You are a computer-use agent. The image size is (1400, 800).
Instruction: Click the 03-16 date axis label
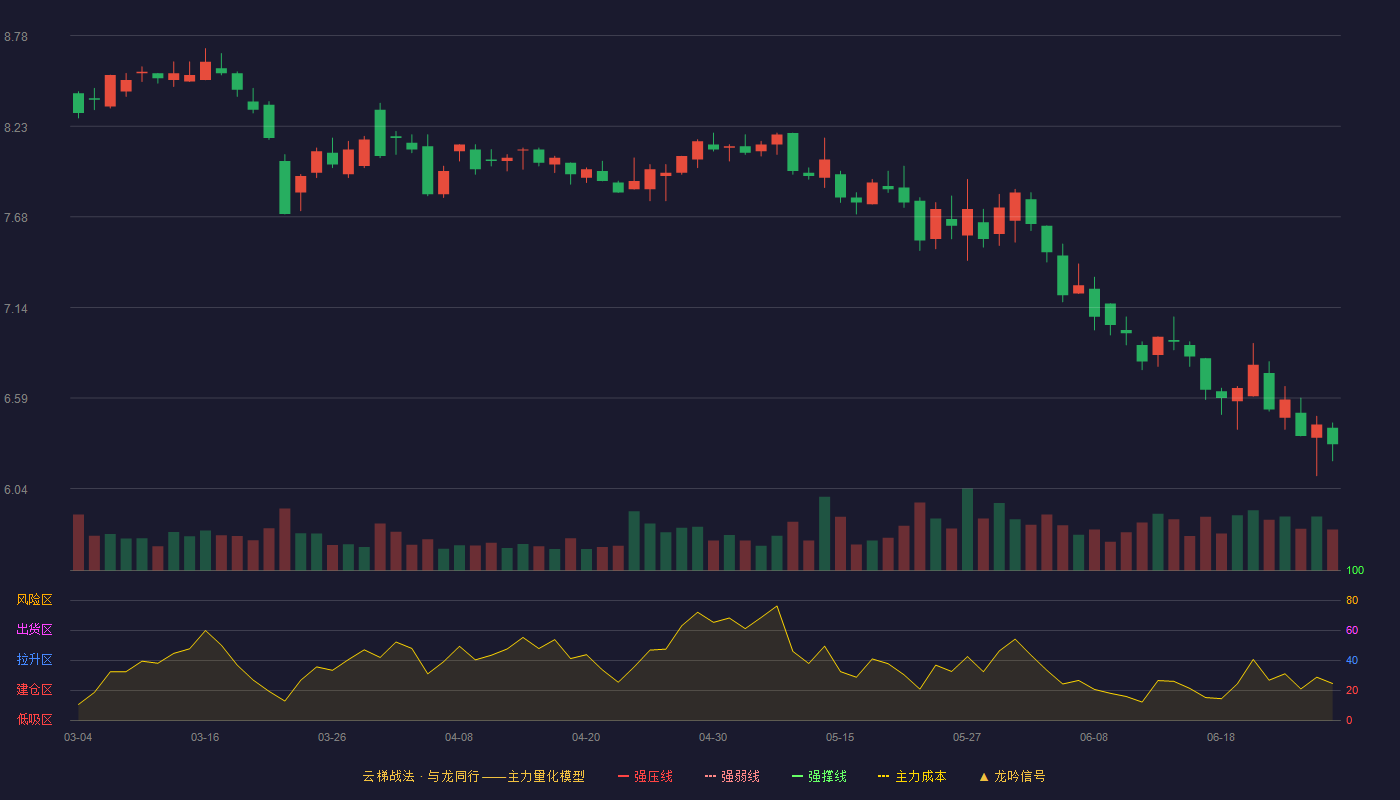click(205, 737)
